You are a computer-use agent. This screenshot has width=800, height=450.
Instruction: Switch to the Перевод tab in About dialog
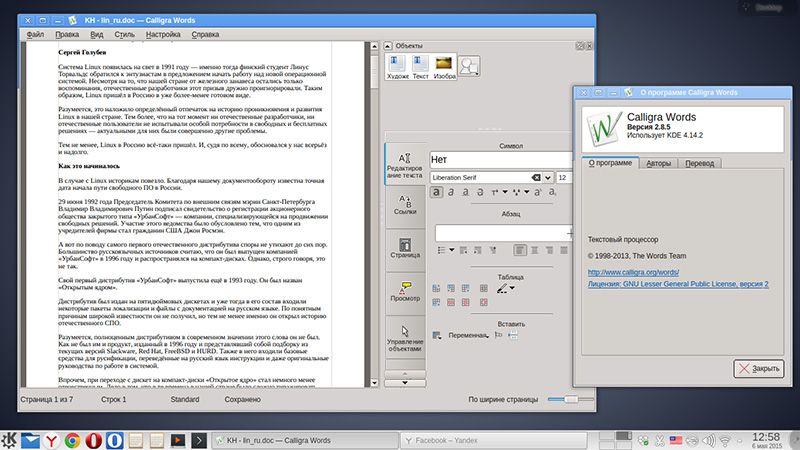[699, 163]
